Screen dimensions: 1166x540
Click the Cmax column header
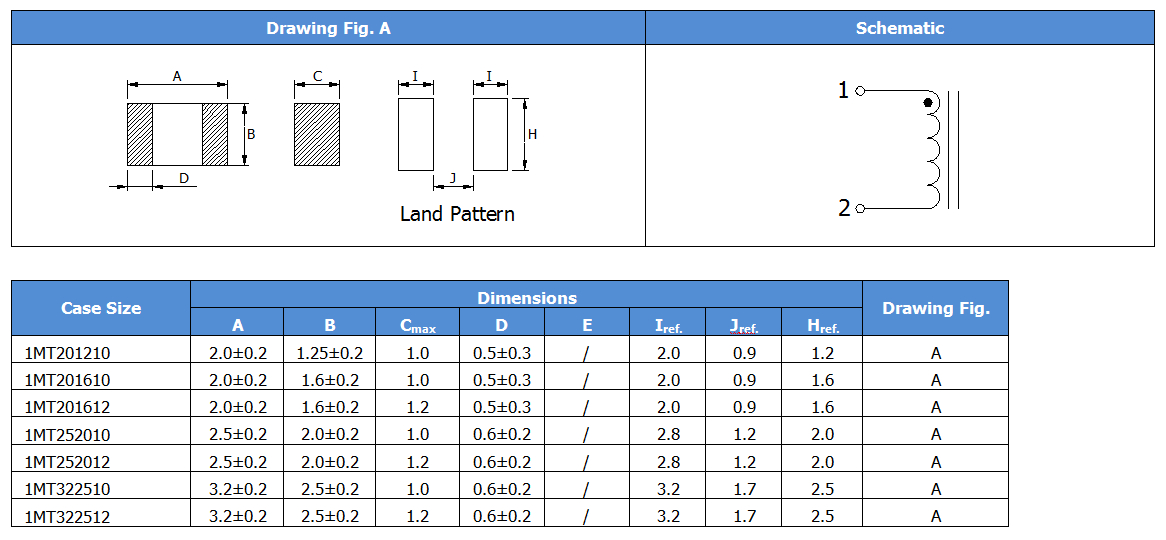pos(418,325)
